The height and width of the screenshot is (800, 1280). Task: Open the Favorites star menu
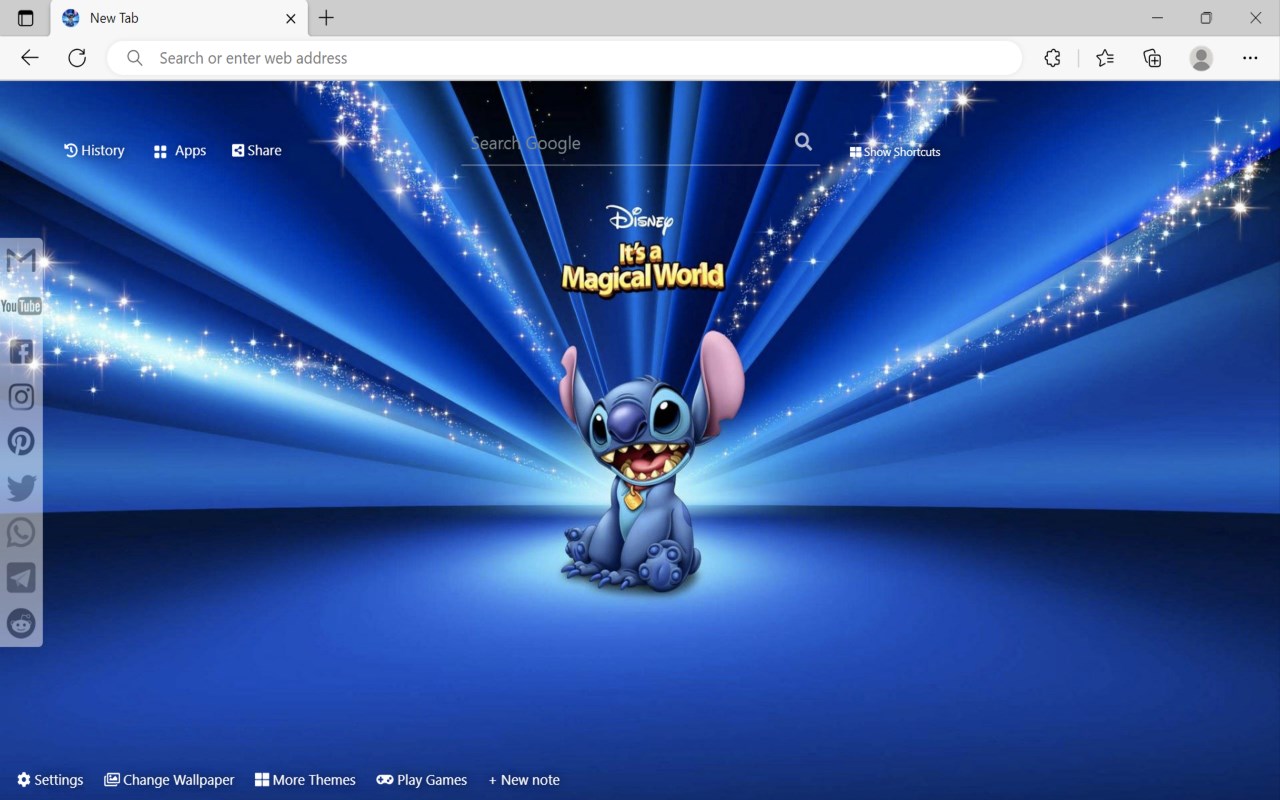(1105, 58)
